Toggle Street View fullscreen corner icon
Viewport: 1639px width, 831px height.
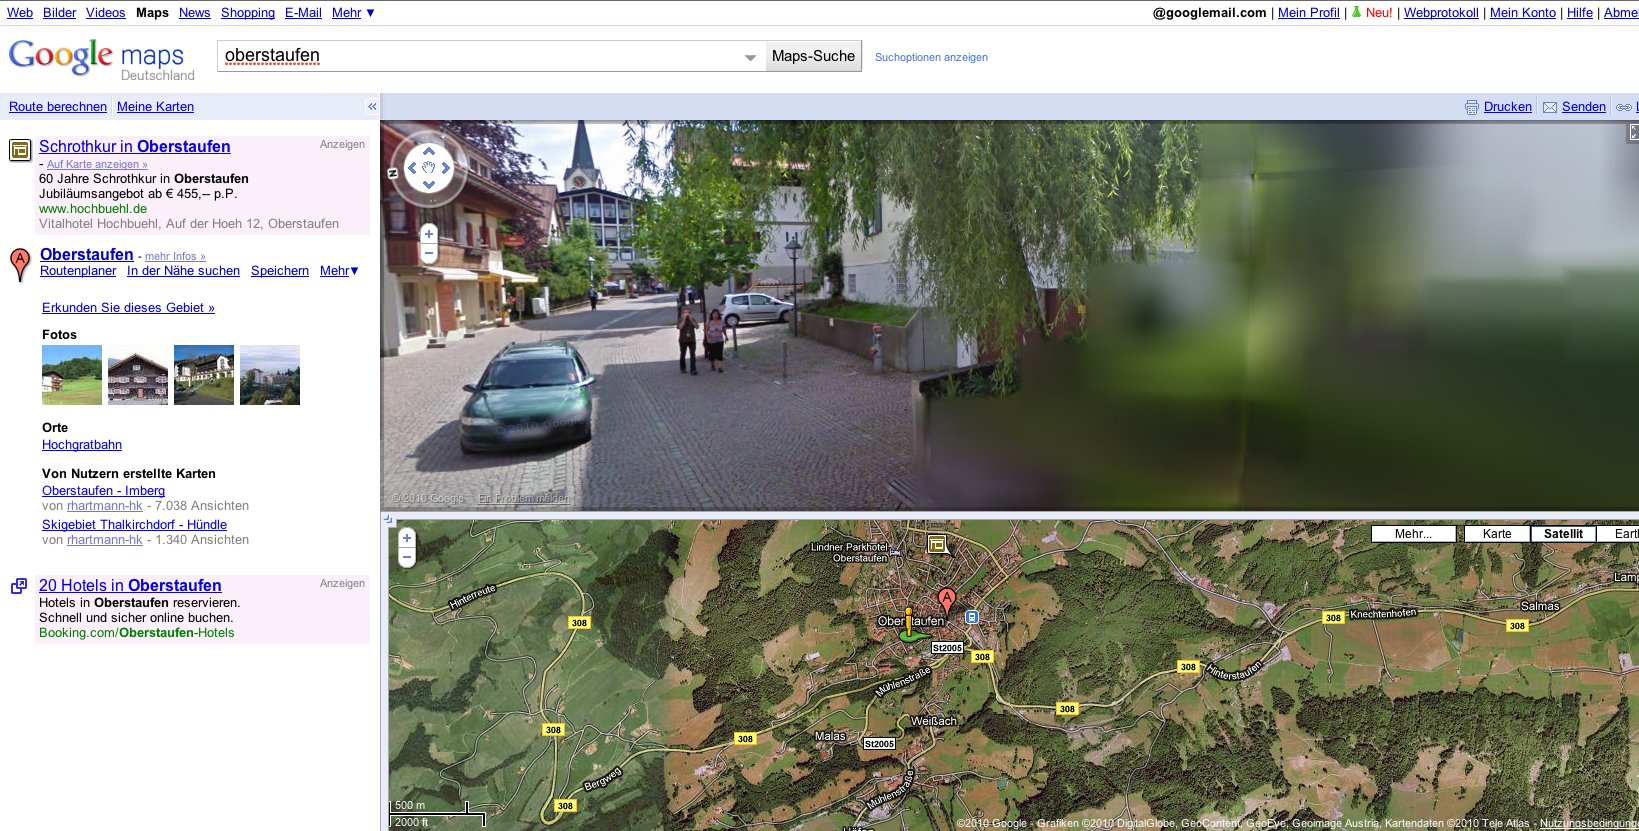1633,132
